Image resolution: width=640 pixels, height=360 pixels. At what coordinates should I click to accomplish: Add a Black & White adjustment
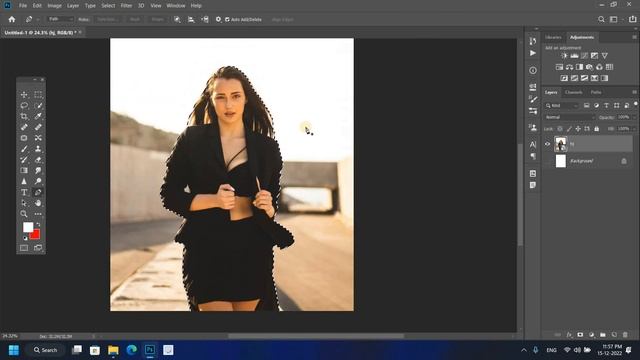(579, 67)
